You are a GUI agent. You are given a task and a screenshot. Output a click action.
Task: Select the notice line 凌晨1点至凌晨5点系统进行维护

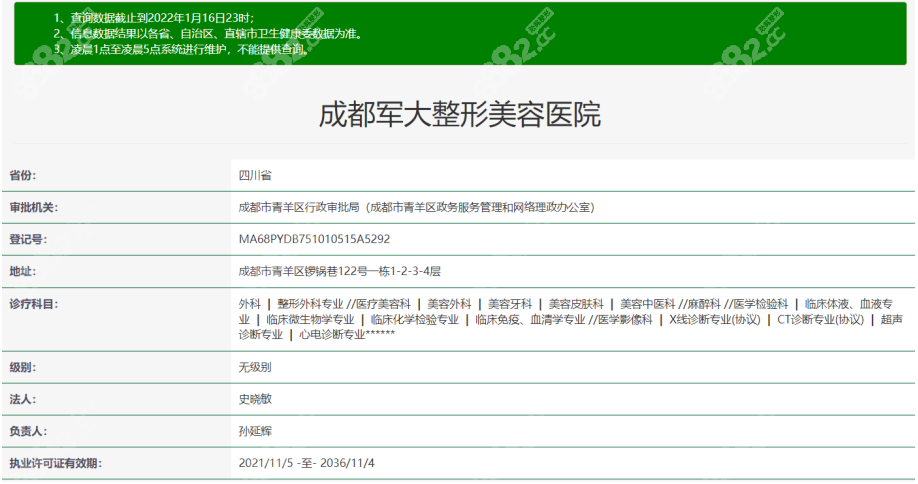coord(181,49)
